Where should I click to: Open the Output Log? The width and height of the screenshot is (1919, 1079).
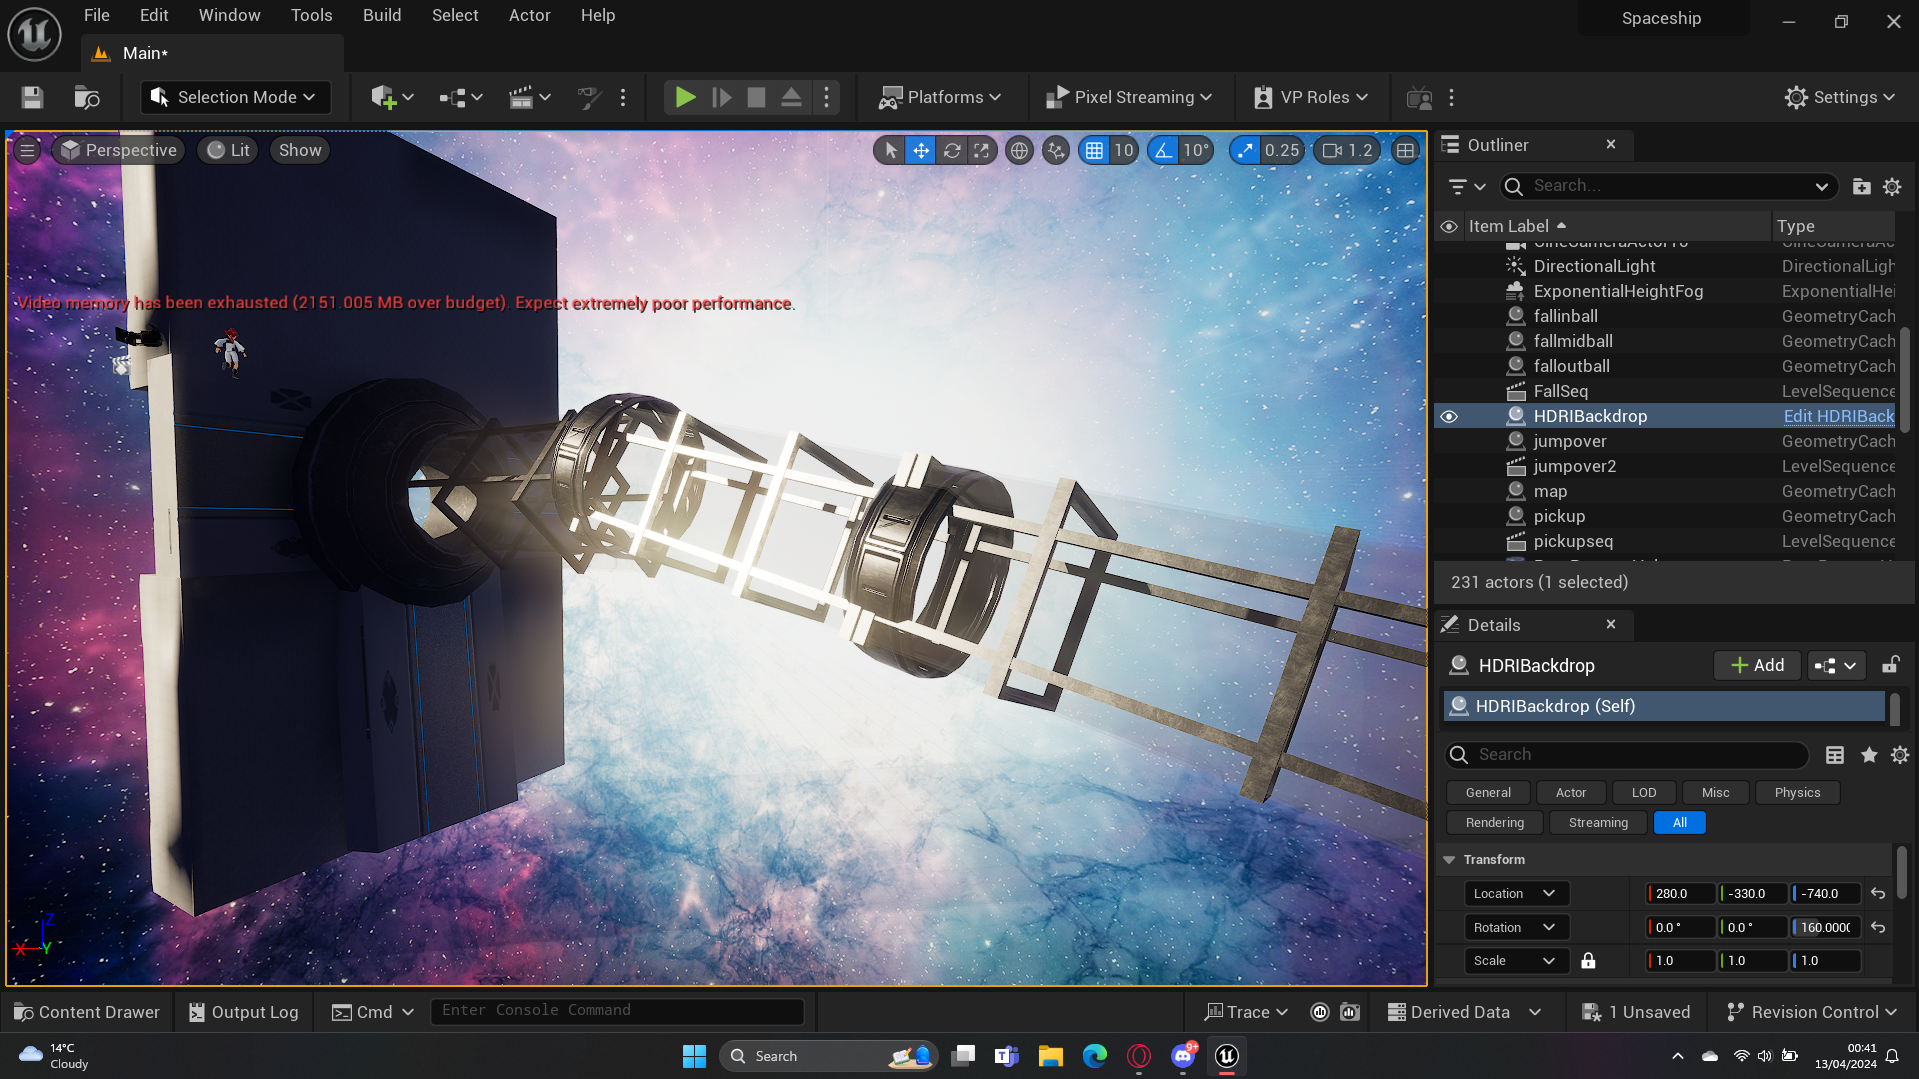click(244, 1012)
